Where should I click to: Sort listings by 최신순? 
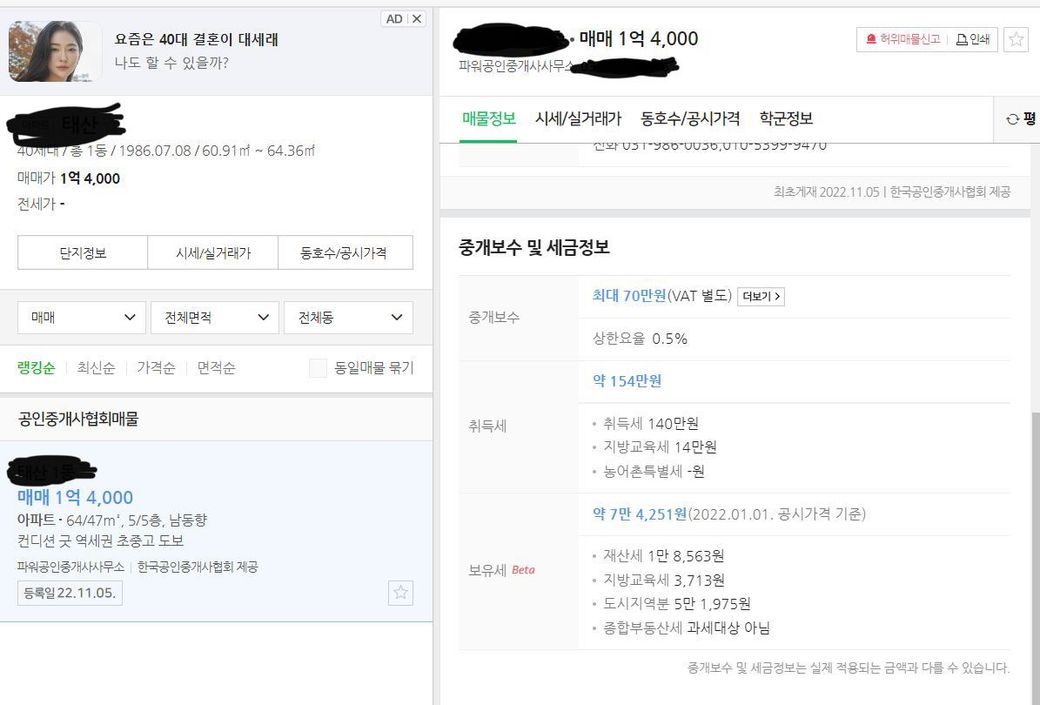click(x=96, y=368)
